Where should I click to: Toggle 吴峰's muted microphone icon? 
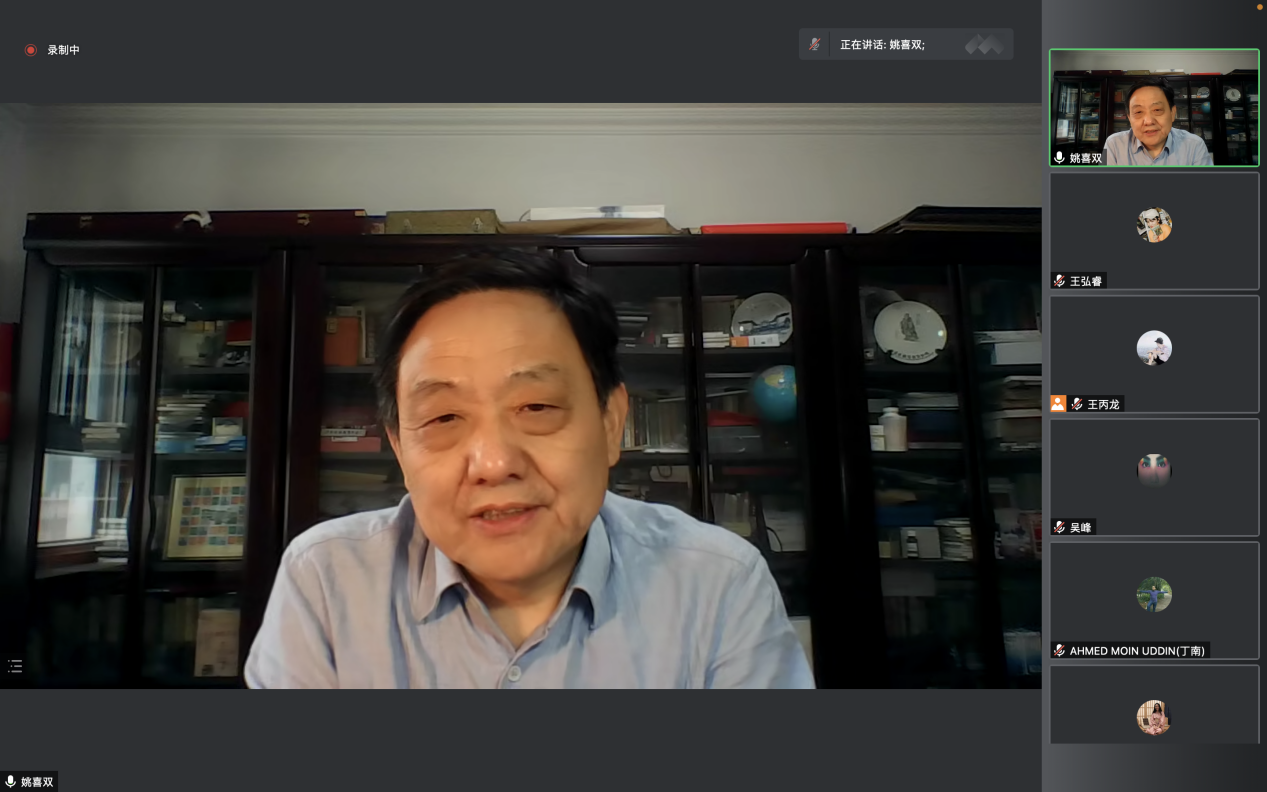pos(1060,527)
